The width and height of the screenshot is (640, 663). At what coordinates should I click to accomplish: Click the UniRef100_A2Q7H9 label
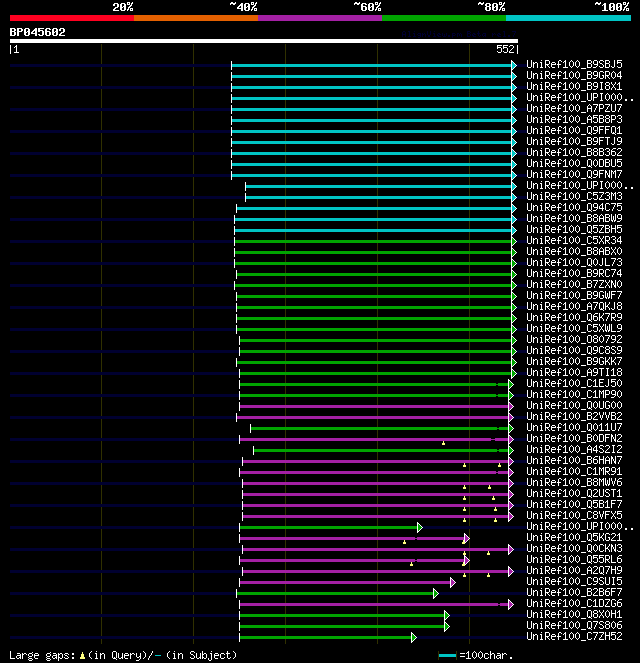(x=574, y=570)
